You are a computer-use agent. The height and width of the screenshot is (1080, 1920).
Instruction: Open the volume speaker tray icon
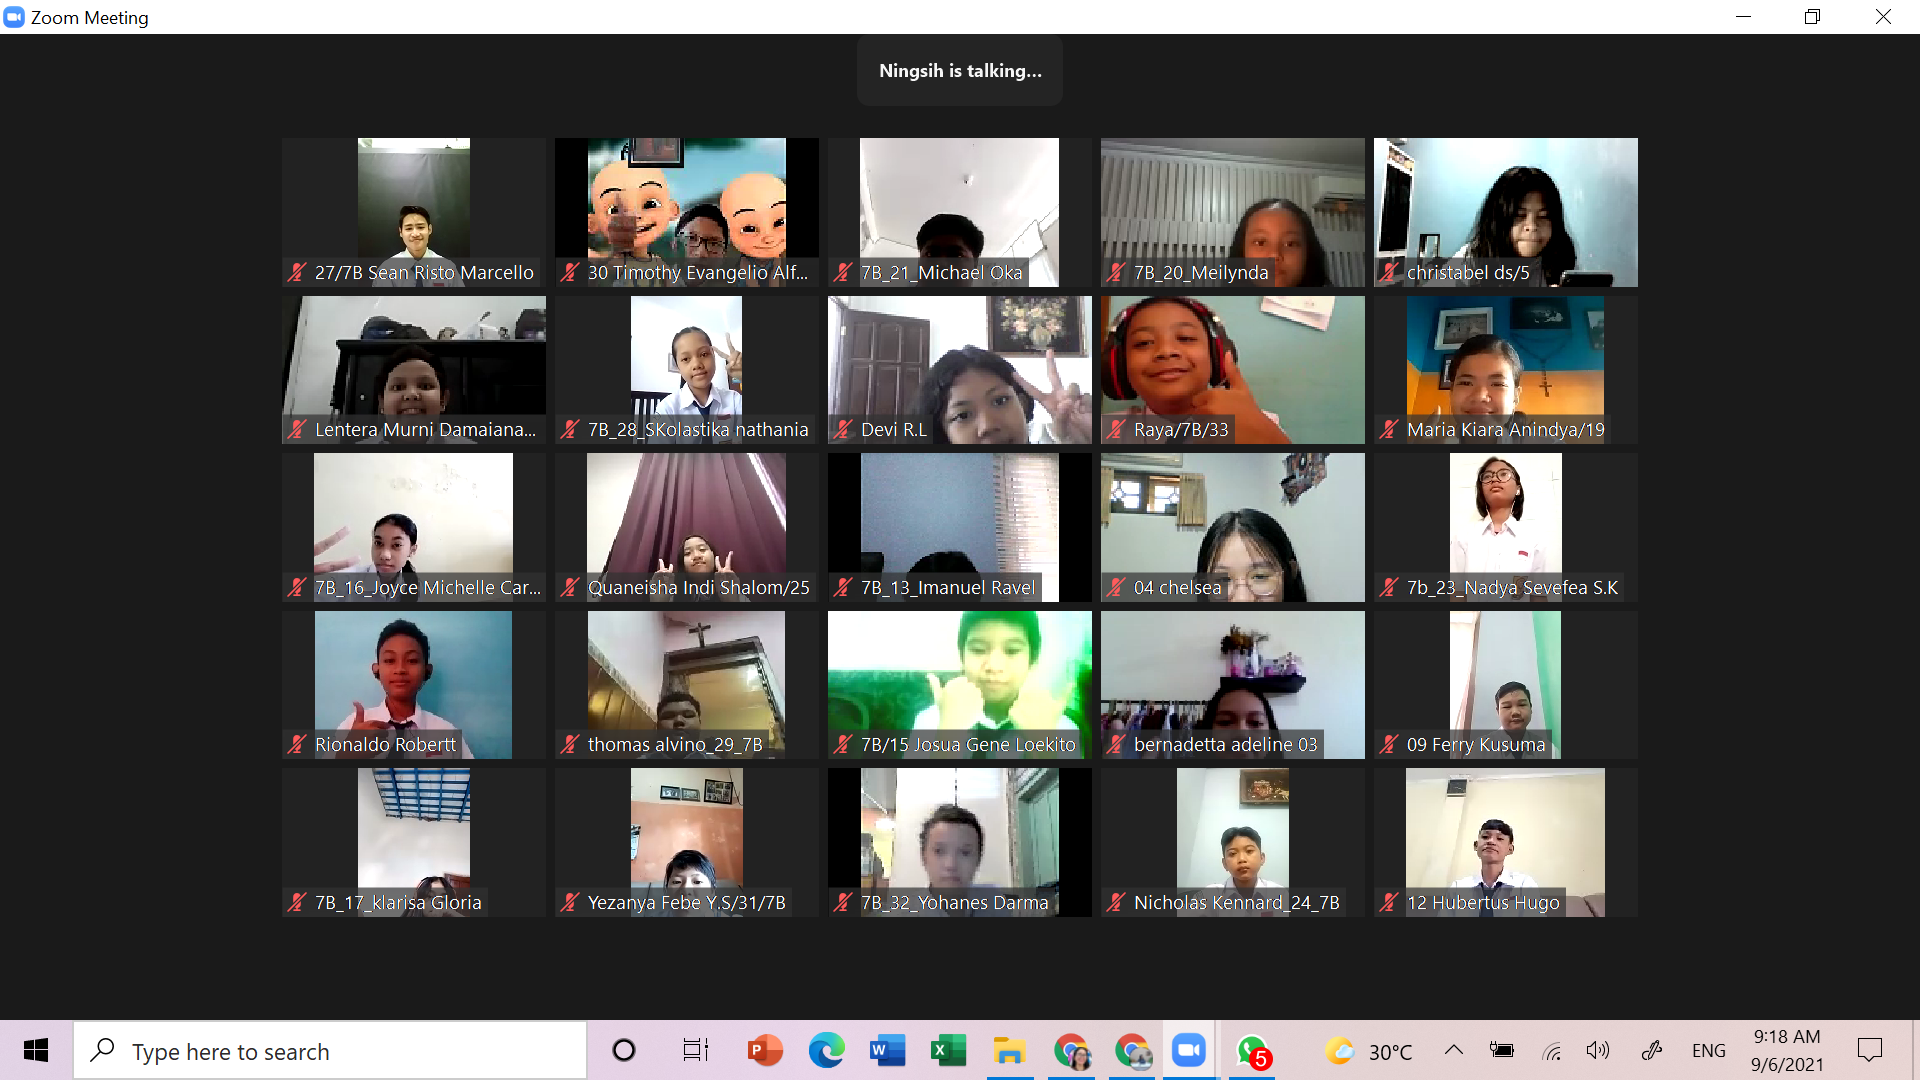pos(1598,1050)
